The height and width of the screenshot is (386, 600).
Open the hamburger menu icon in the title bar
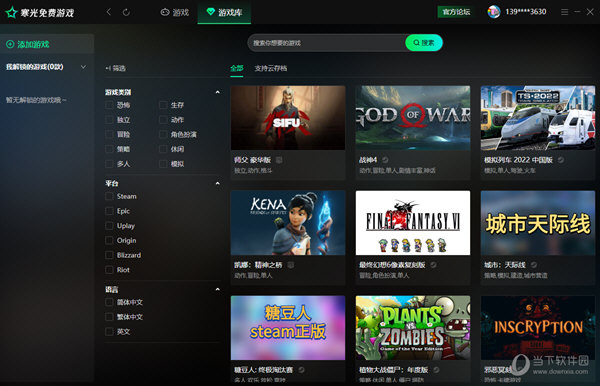pyautogui.click(x=564, y=12)
